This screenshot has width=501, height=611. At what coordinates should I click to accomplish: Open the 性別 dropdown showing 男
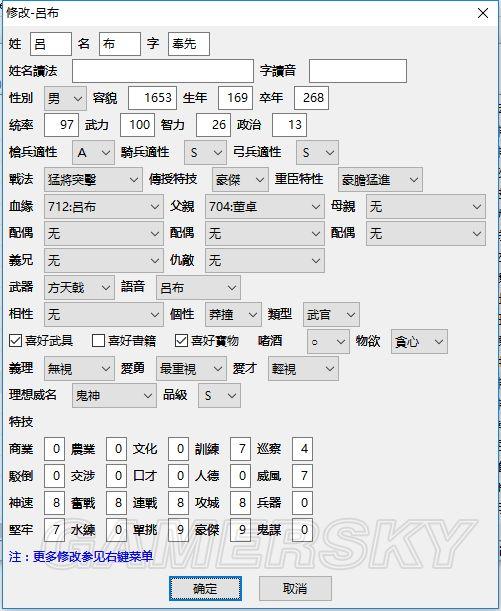(x=65, y=98)
